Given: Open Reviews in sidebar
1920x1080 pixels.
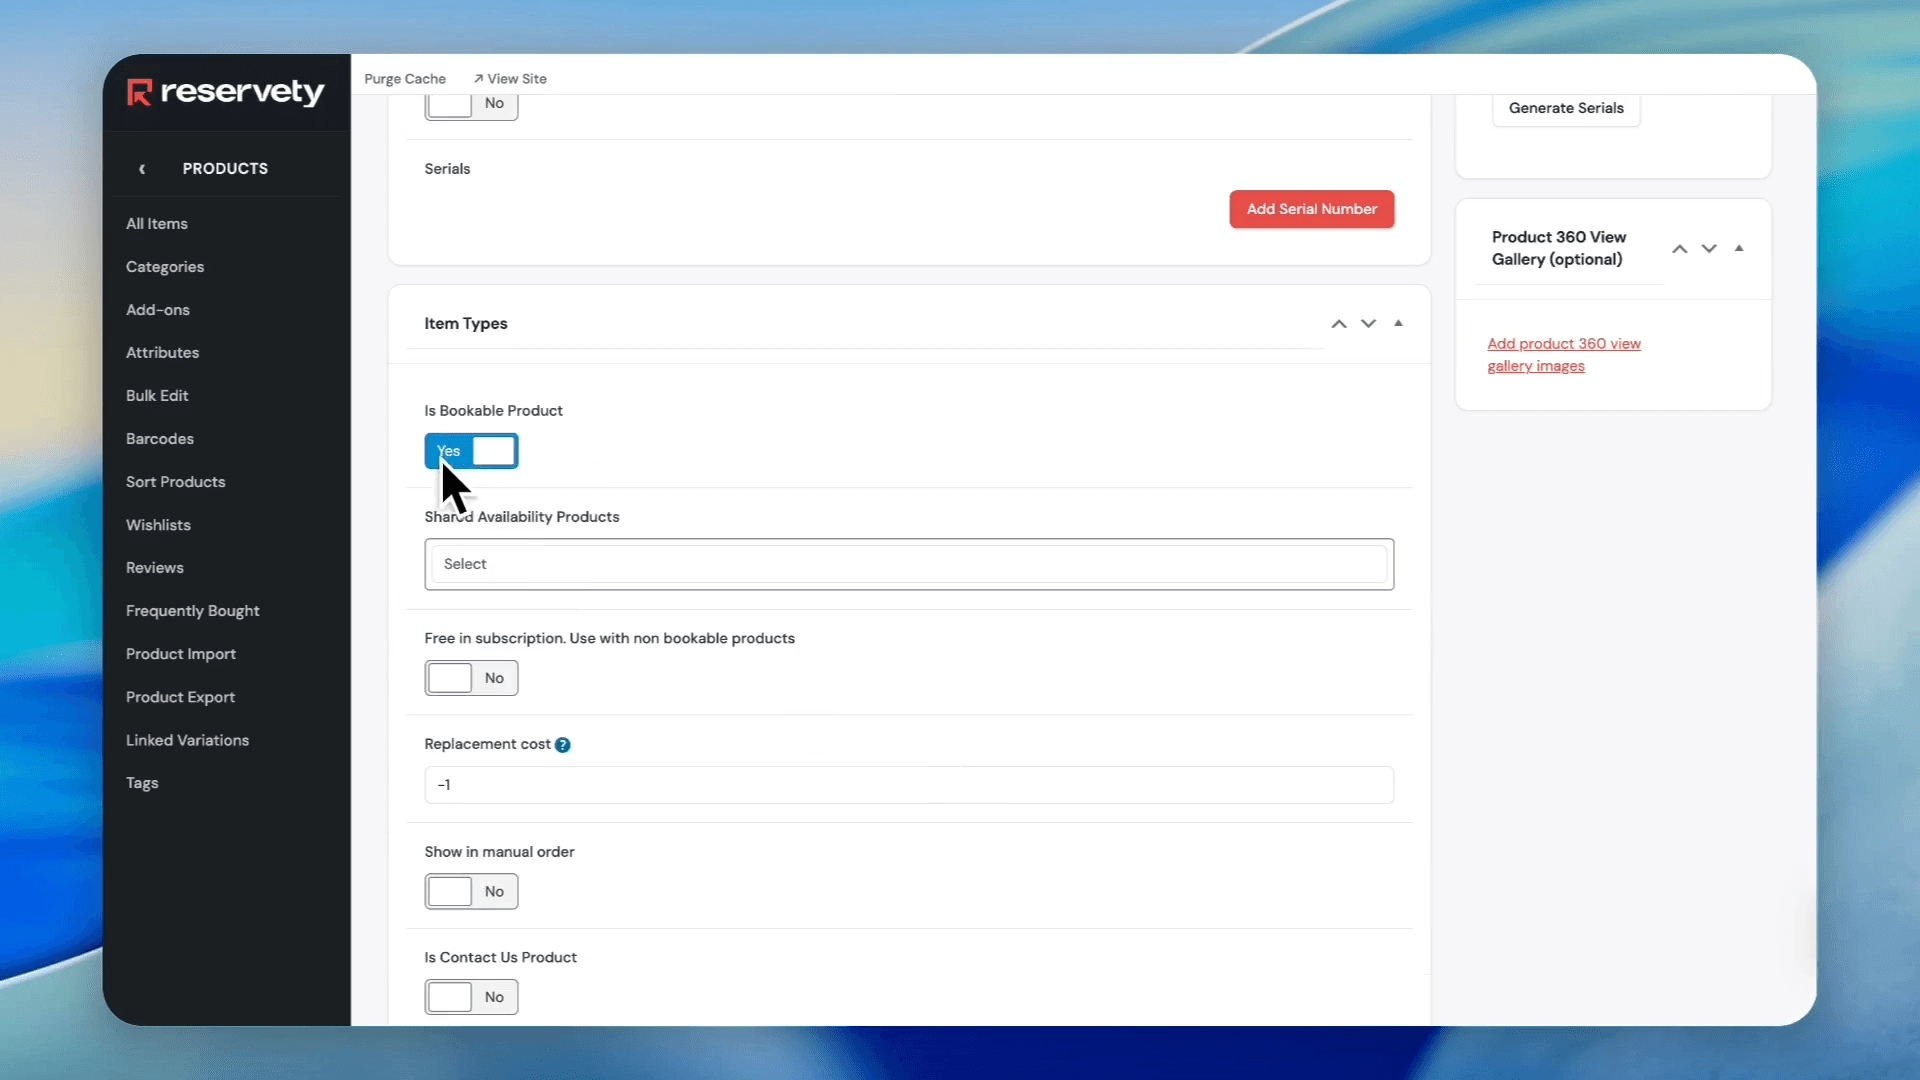Looking at the screenshot, I should point(155,568).
